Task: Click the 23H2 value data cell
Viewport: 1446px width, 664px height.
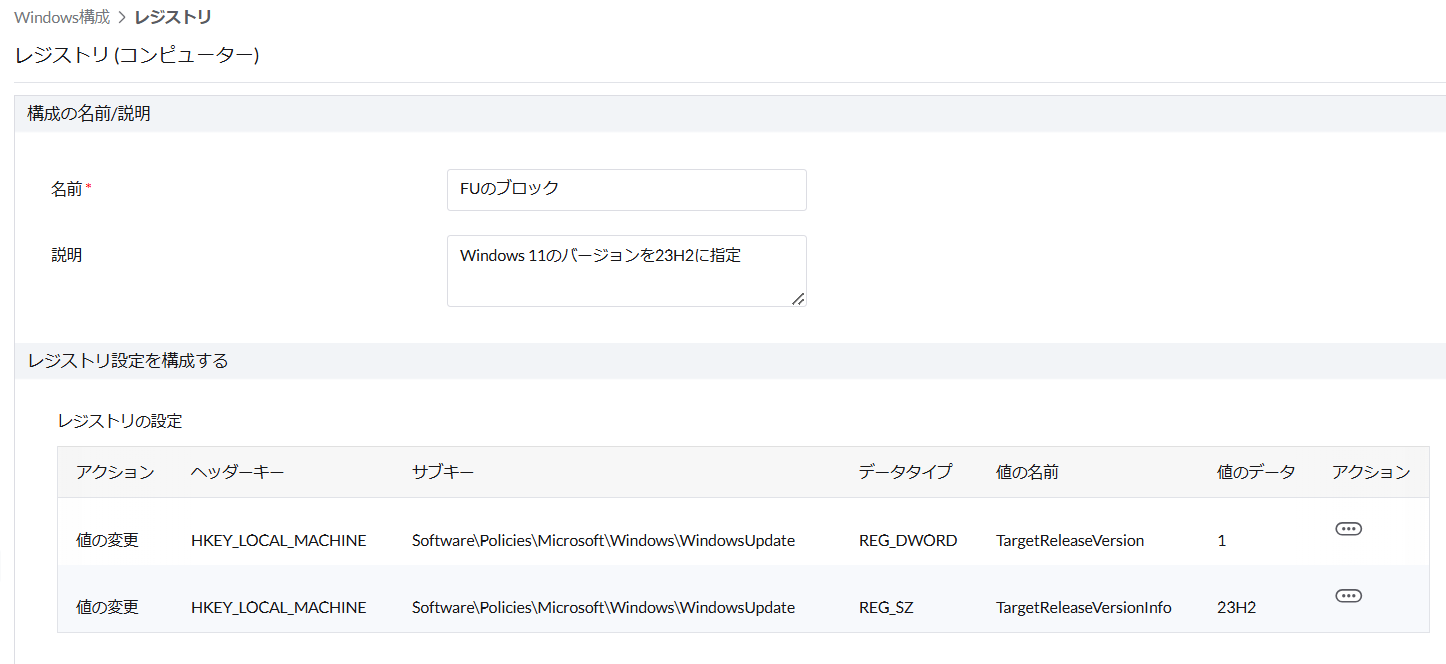Action: tap(1236, 607)
